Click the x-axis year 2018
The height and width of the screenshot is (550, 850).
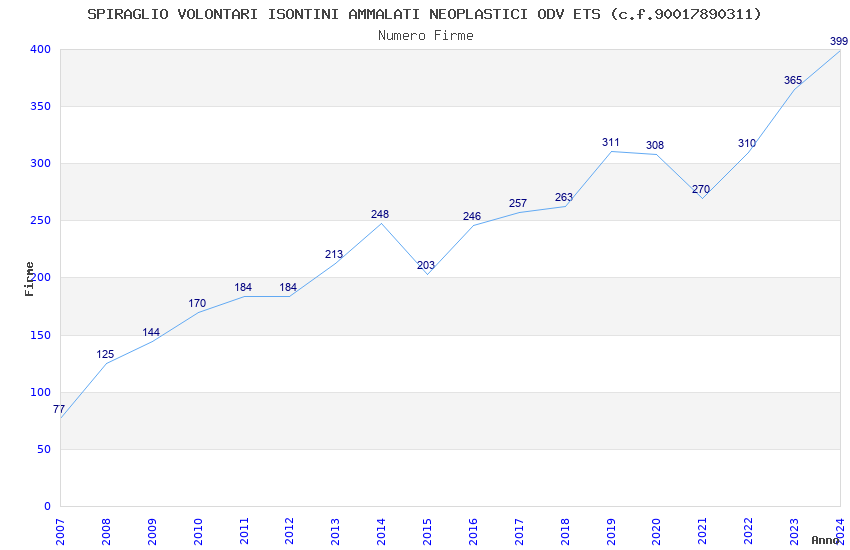click(x=565, y=532)
